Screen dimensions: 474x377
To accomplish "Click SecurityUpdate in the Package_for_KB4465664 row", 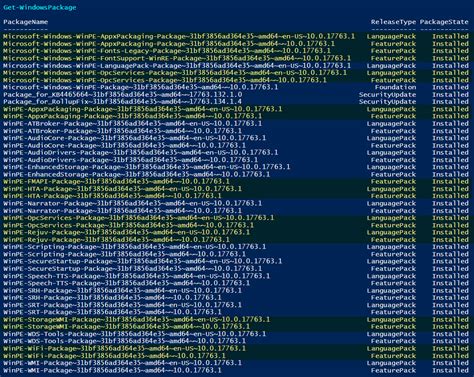I will (387, 95).
